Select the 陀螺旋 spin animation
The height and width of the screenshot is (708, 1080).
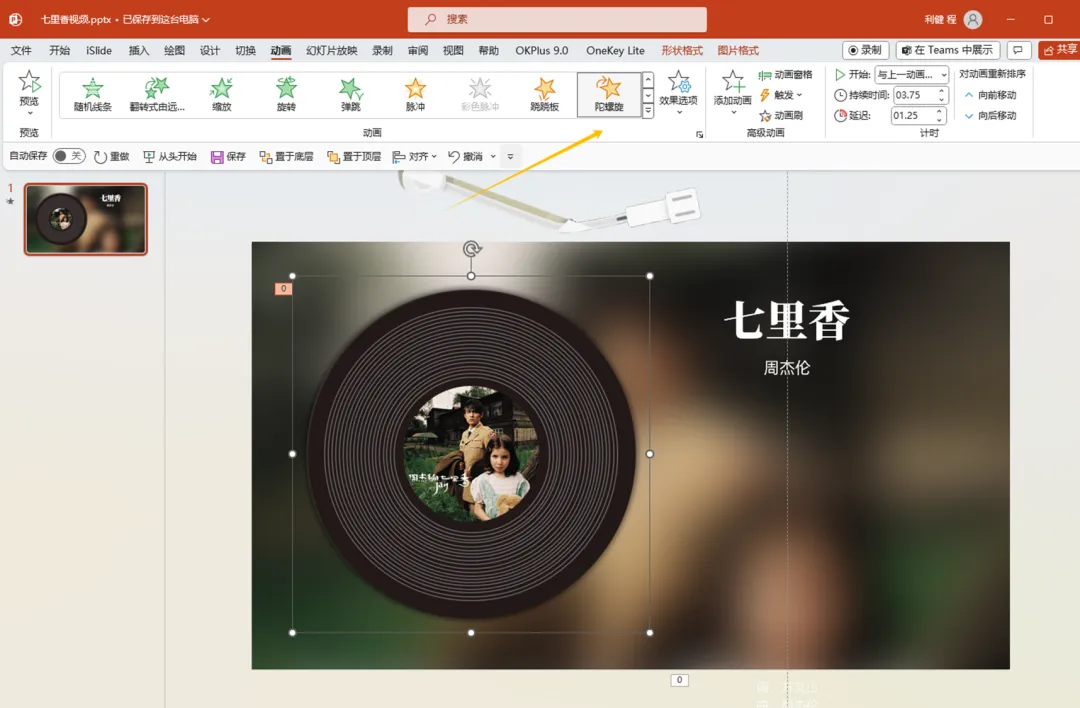(x=609, y=94)
